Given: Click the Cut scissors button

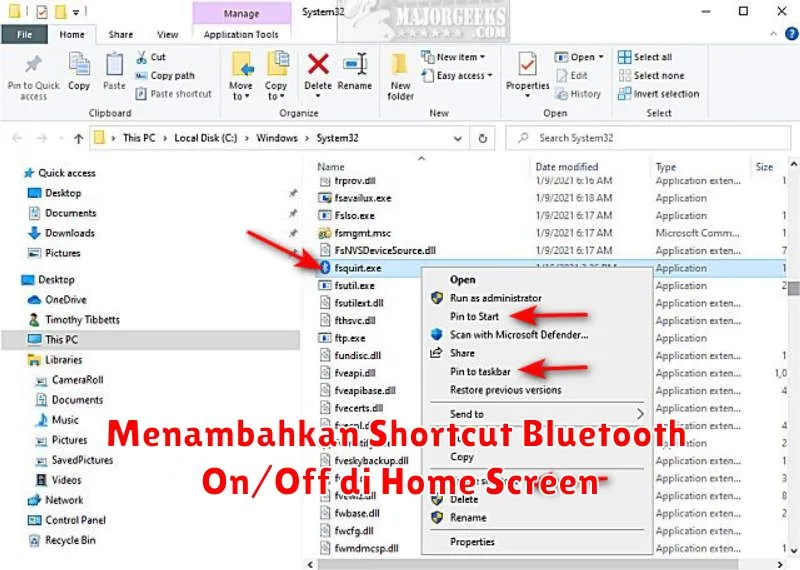Looking at the screenshot, I should (x=151, y=57).
